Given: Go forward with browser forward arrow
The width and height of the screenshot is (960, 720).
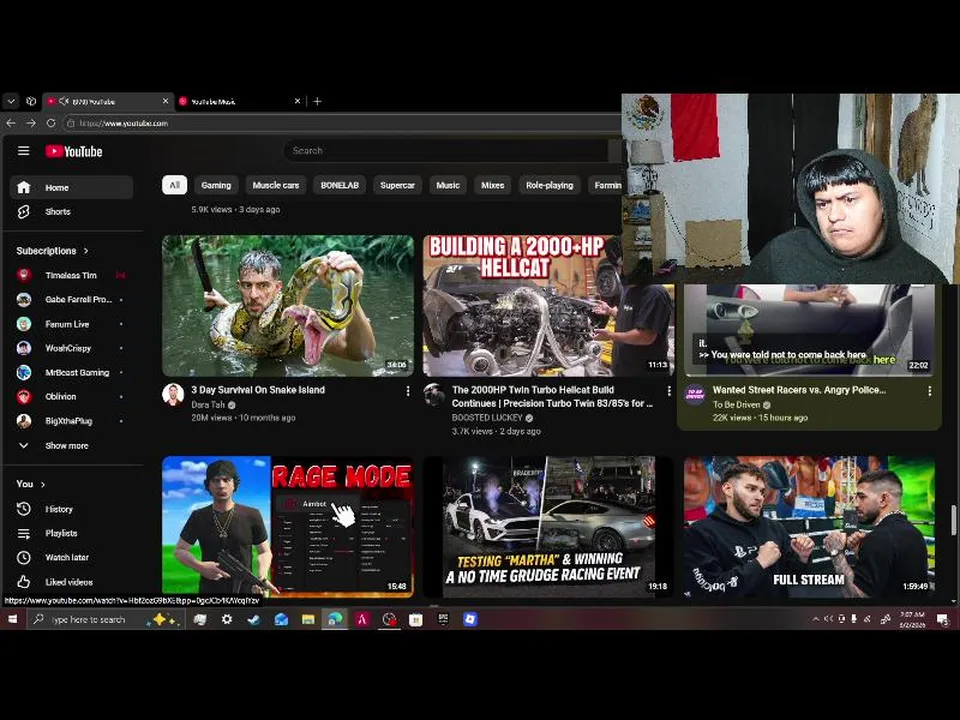Looking at the screenshot, I should [31, 123].
